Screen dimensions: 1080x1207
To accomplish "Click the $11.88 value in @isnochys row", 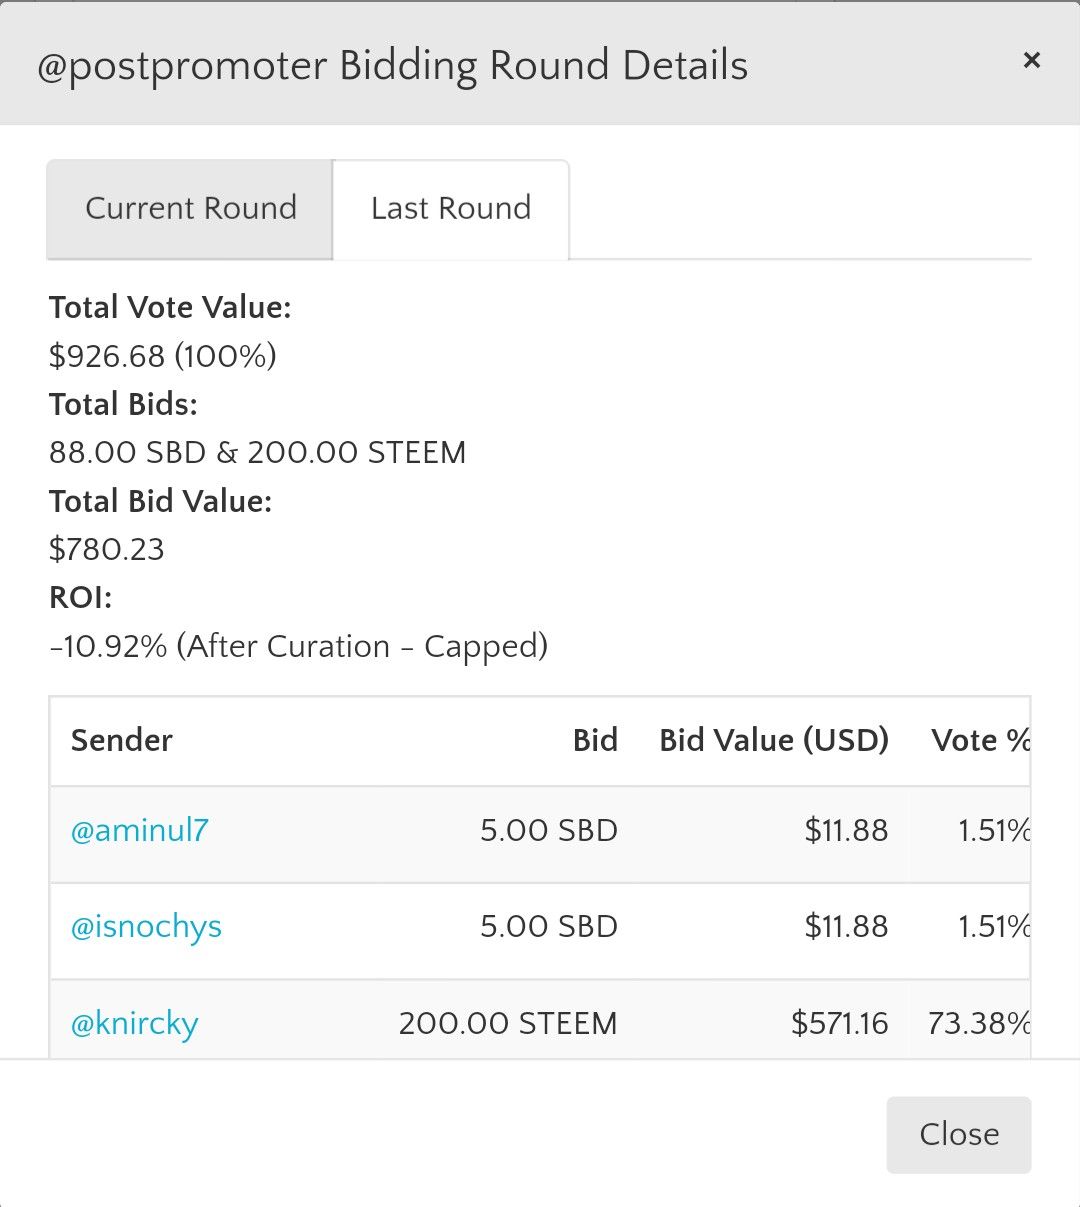I will click(x=846, y=927).
